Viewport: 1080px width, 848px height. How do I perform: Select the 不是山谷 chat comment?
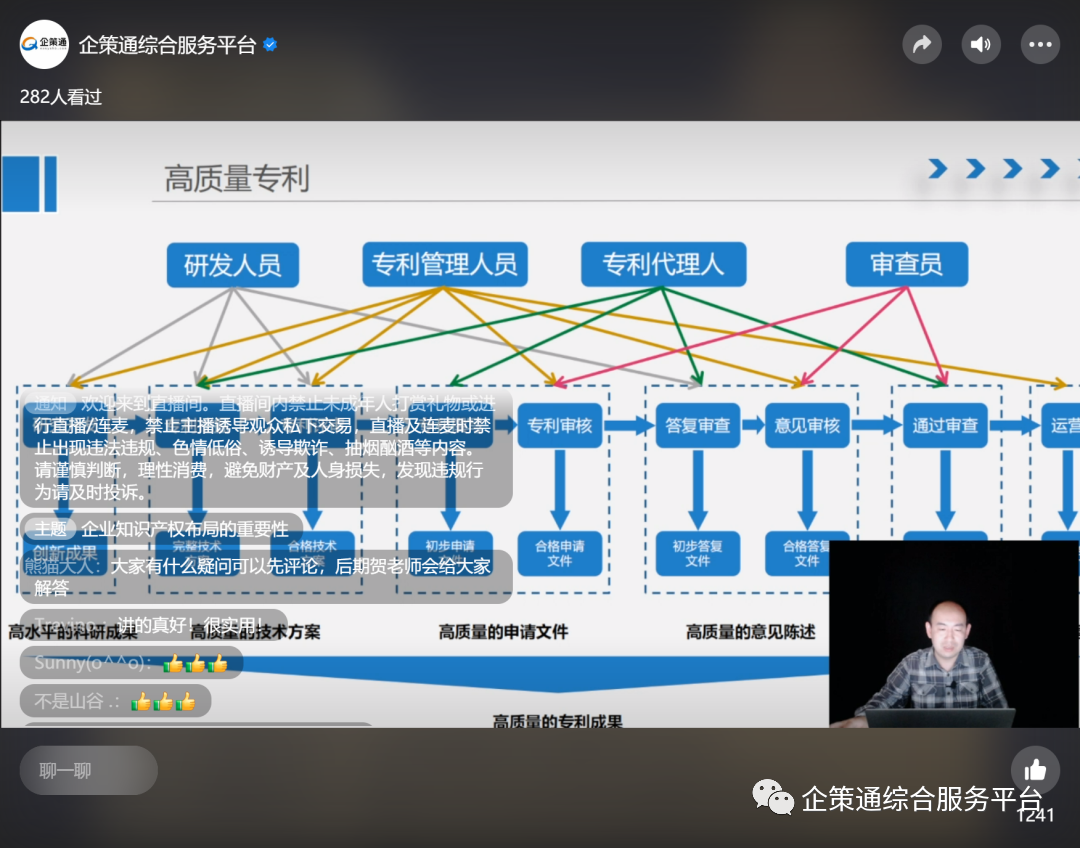click(115, 701)
